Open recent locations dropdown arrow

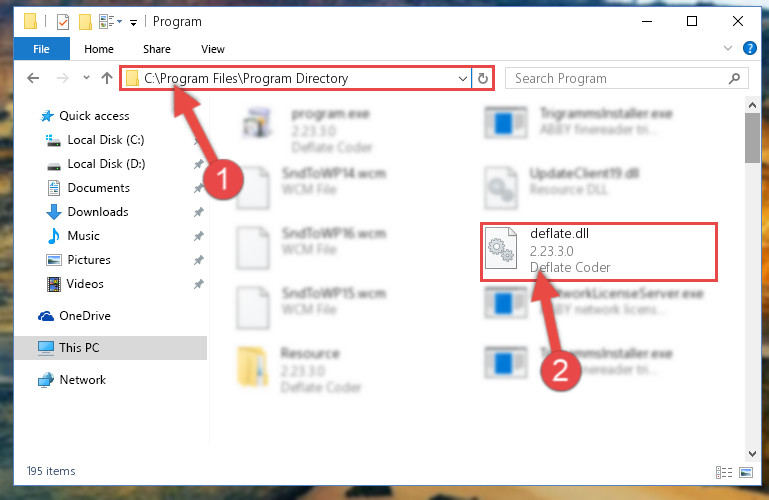click(x=86, y=77)
